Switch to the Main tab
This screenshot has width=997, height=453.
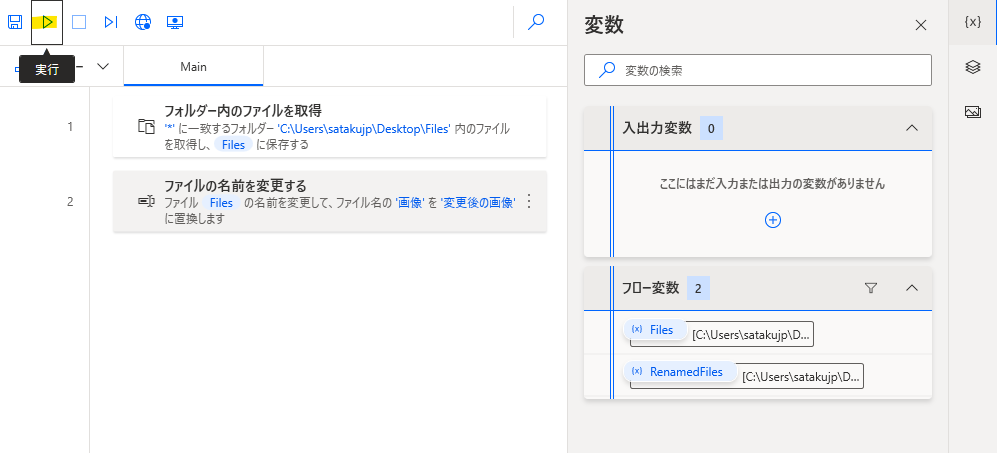193,66
